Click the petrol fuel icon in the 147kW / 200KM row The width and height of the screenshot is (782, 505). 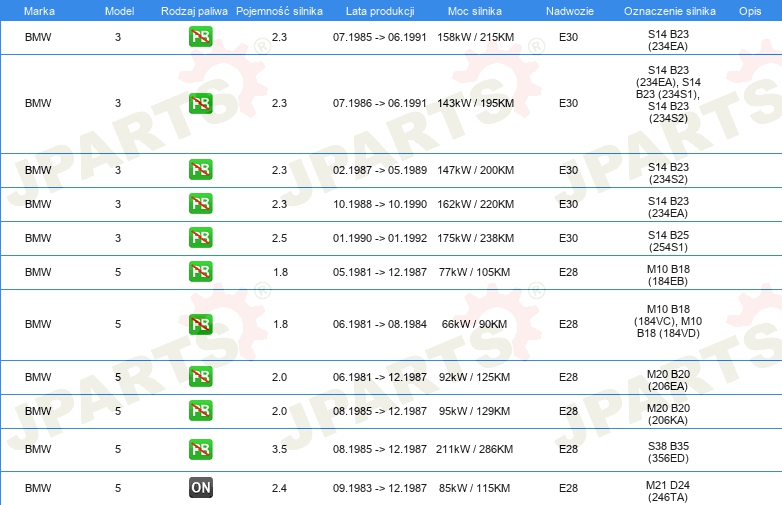click(200, 169)
